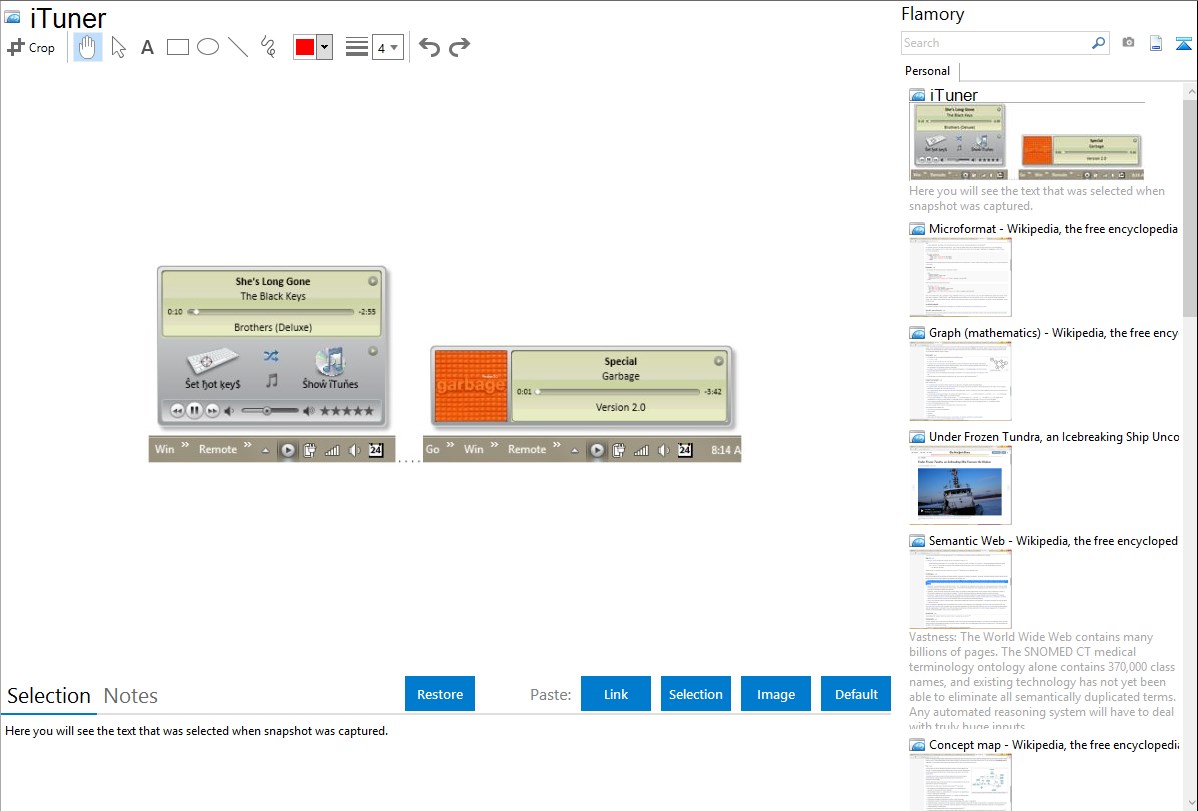Open Graph (mathematics) Wikipedia snapshot title

click(x=1053, y=333)
